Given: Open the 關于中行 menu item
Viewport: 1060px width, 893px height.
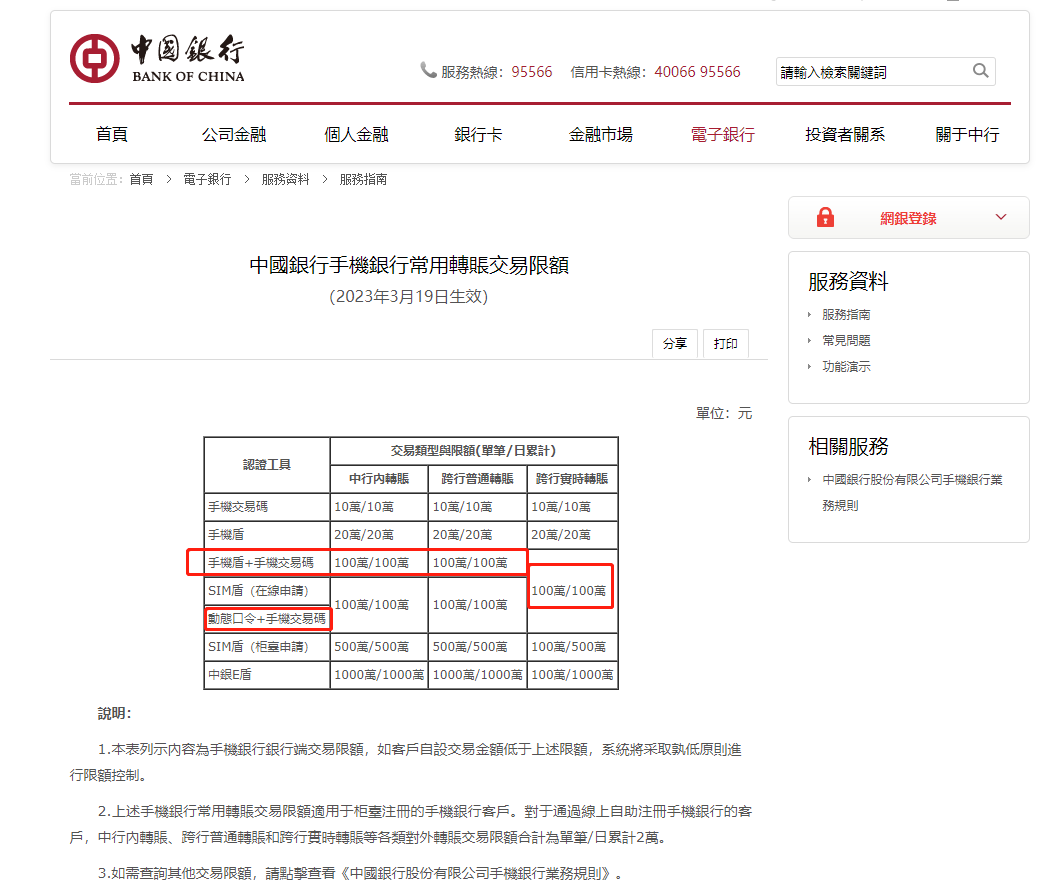Looking at the screenshot, I should coord(966,133).
